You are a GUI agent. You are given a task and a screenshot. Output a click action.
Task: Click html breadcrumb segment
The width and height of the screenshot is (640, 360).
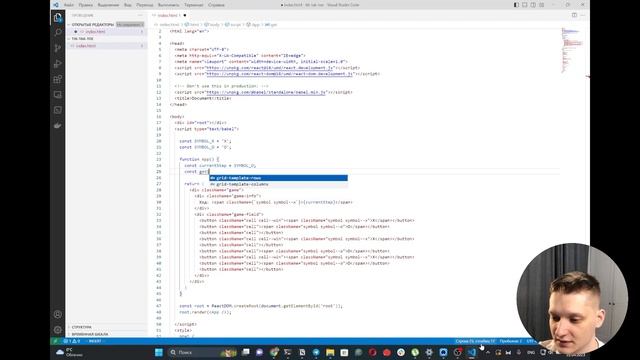pos(192,24)
